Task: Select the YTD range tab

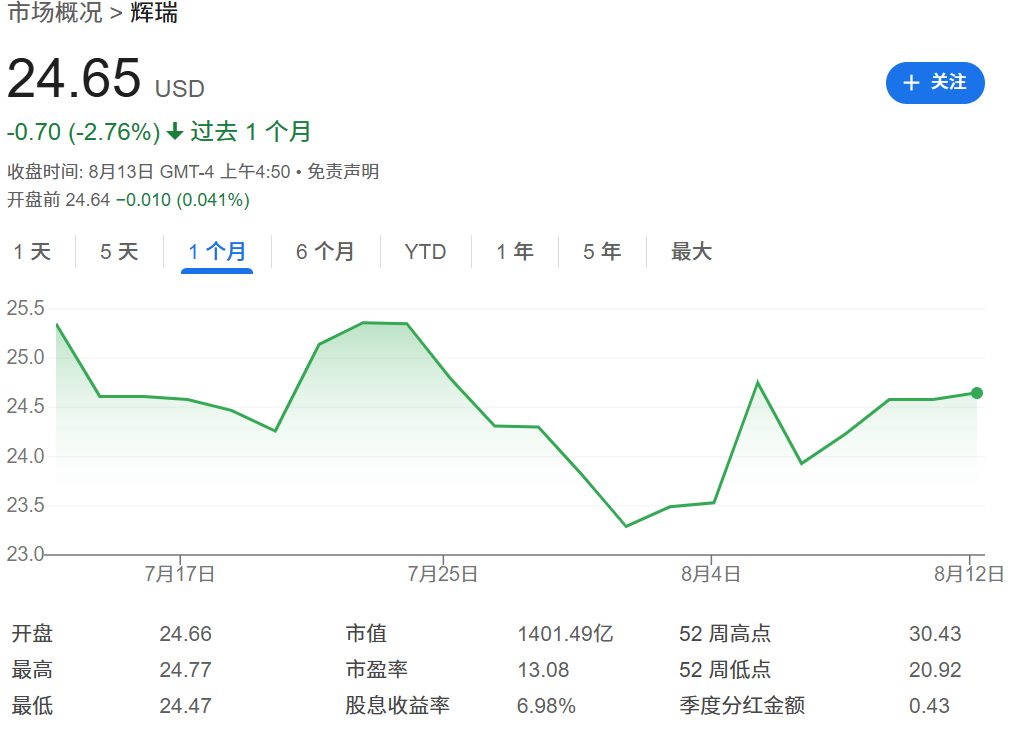Action: pos(425,252)
